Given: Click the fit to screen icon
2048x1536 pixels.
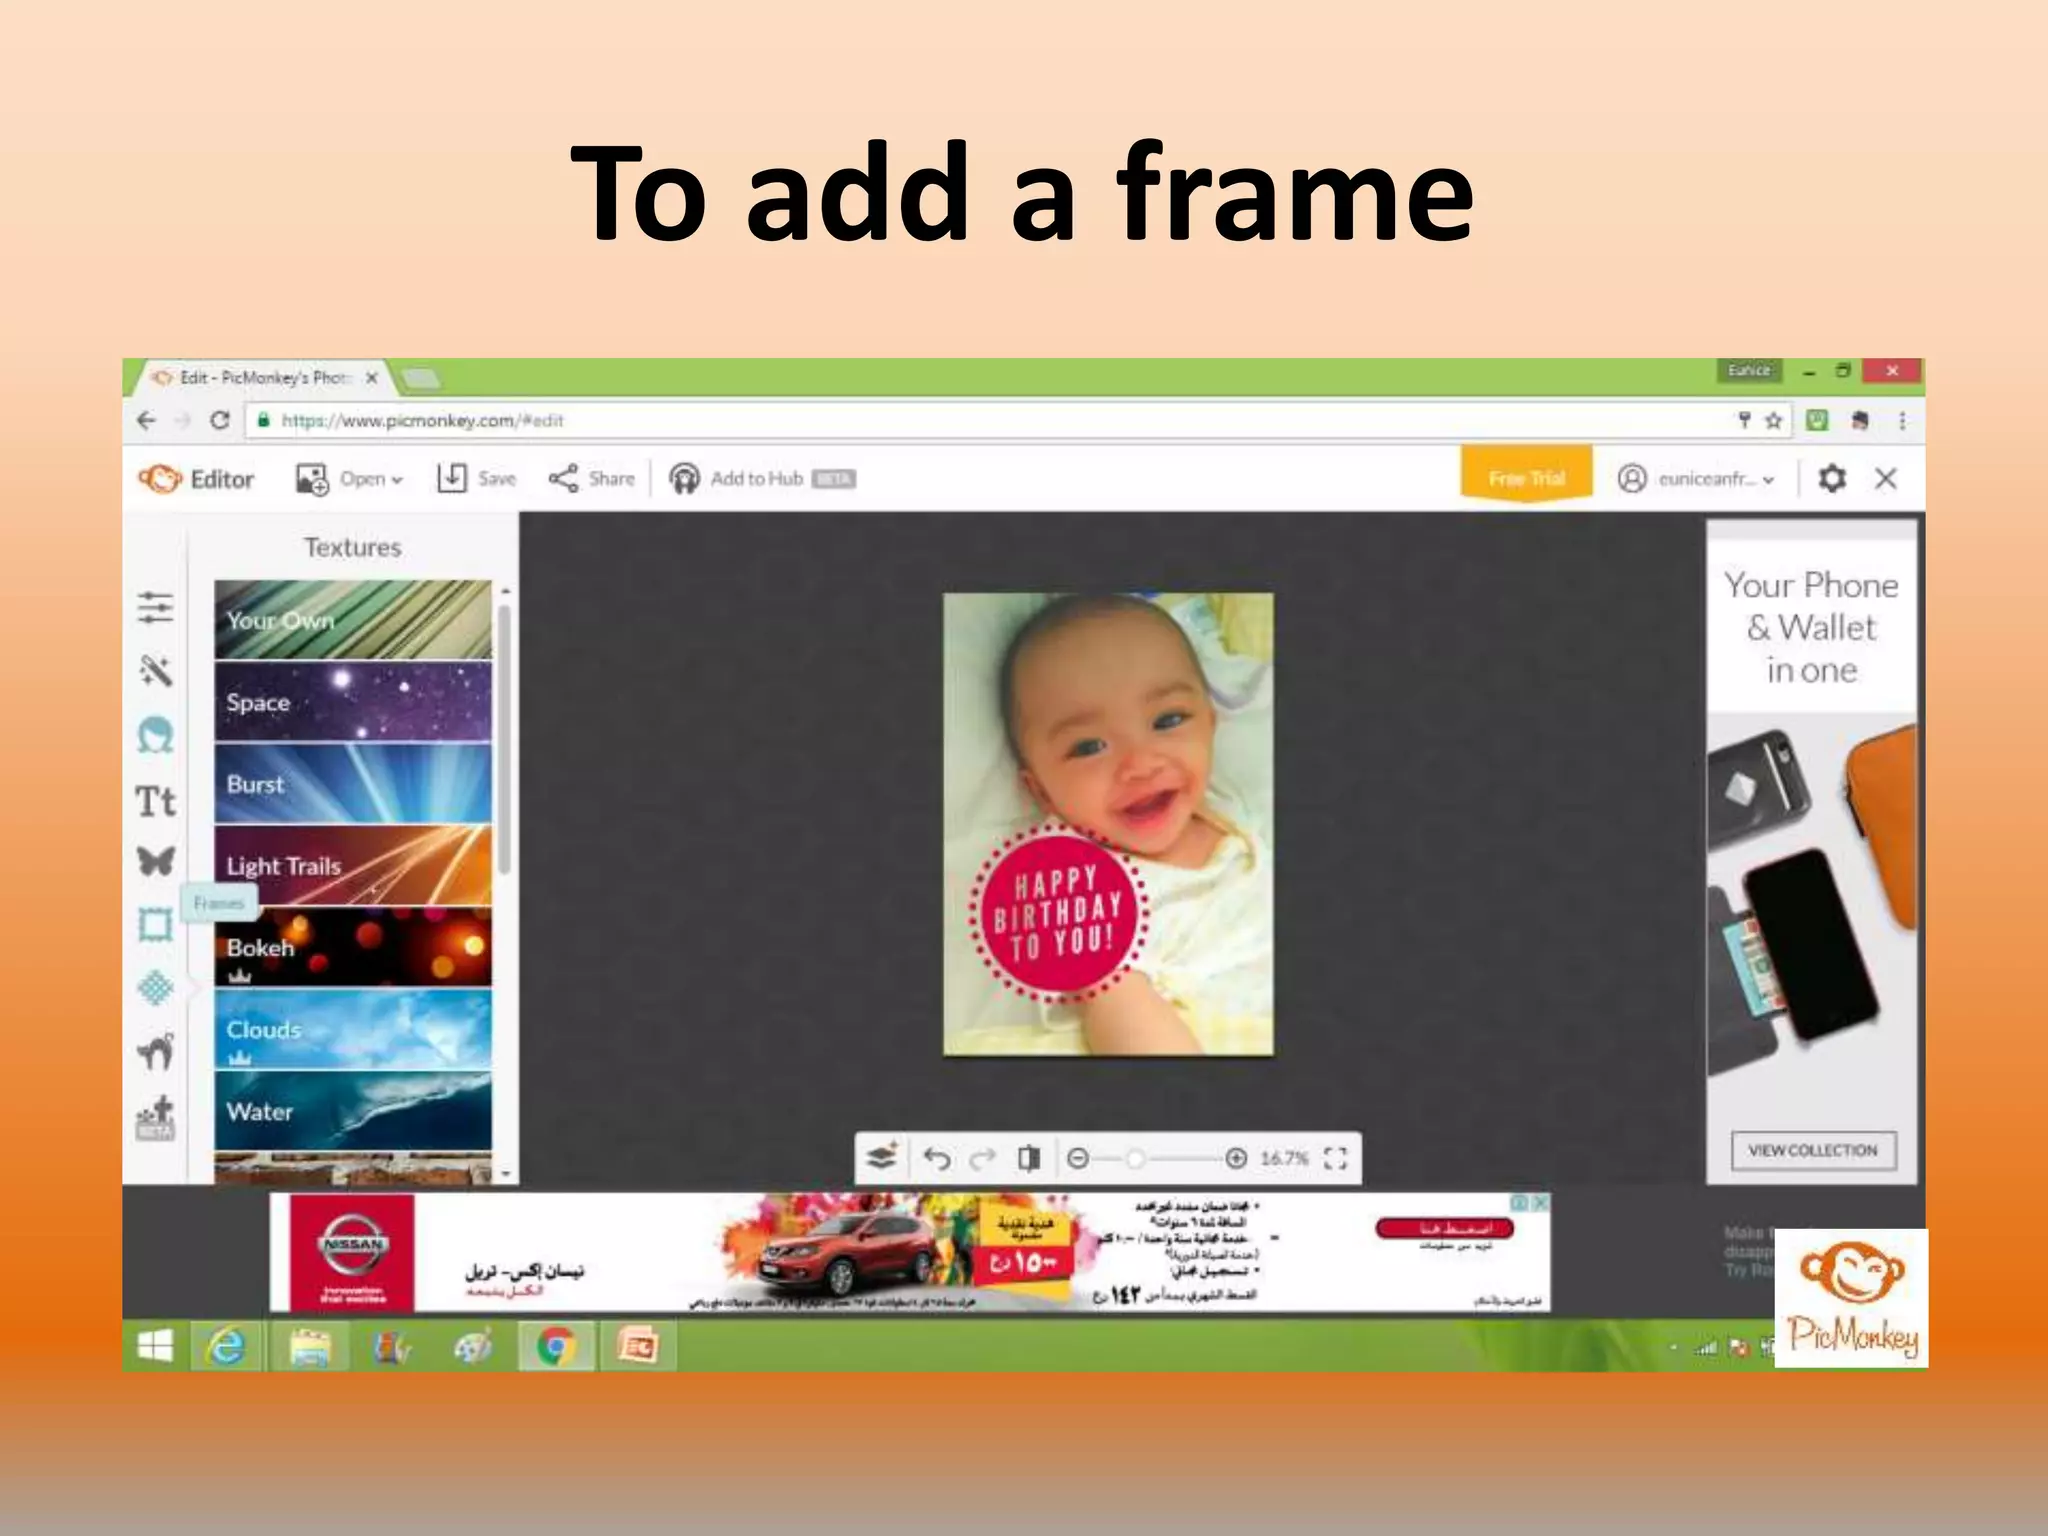Looking at the screenshot, I should [x=1335, y=1158].
